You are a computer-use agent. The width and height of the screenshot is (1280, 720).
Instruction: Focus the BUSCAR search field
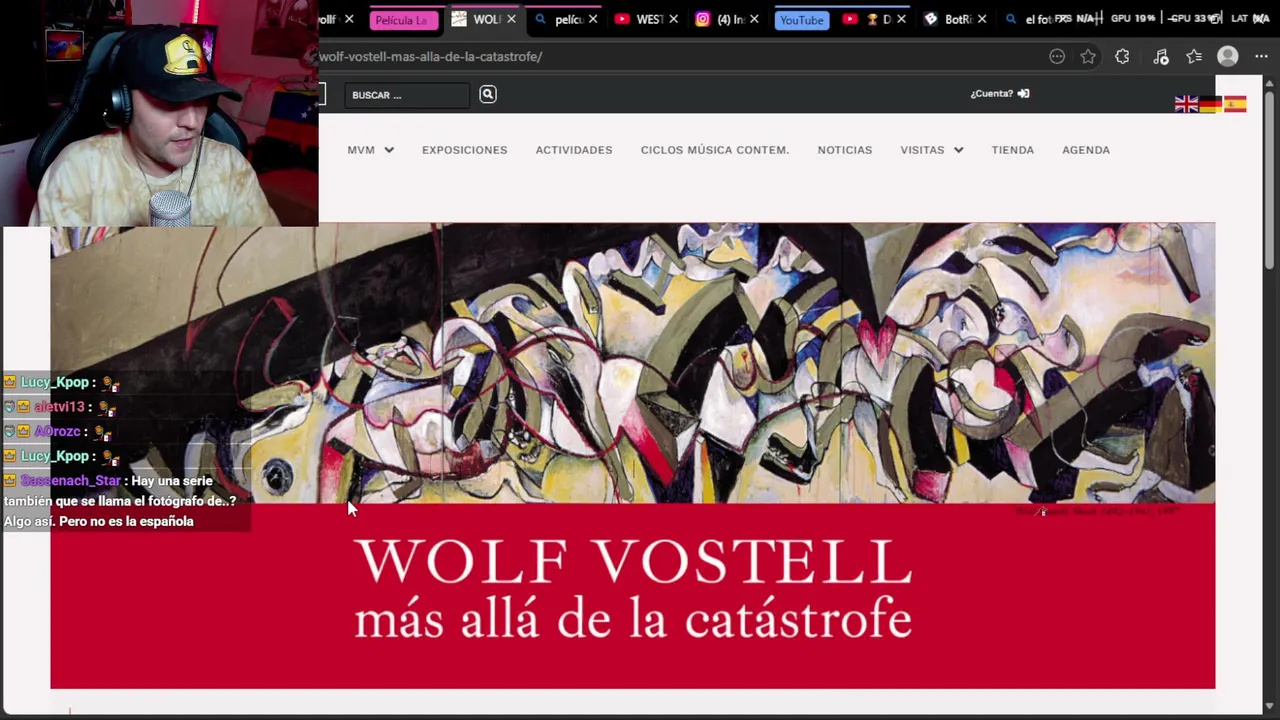408,95
